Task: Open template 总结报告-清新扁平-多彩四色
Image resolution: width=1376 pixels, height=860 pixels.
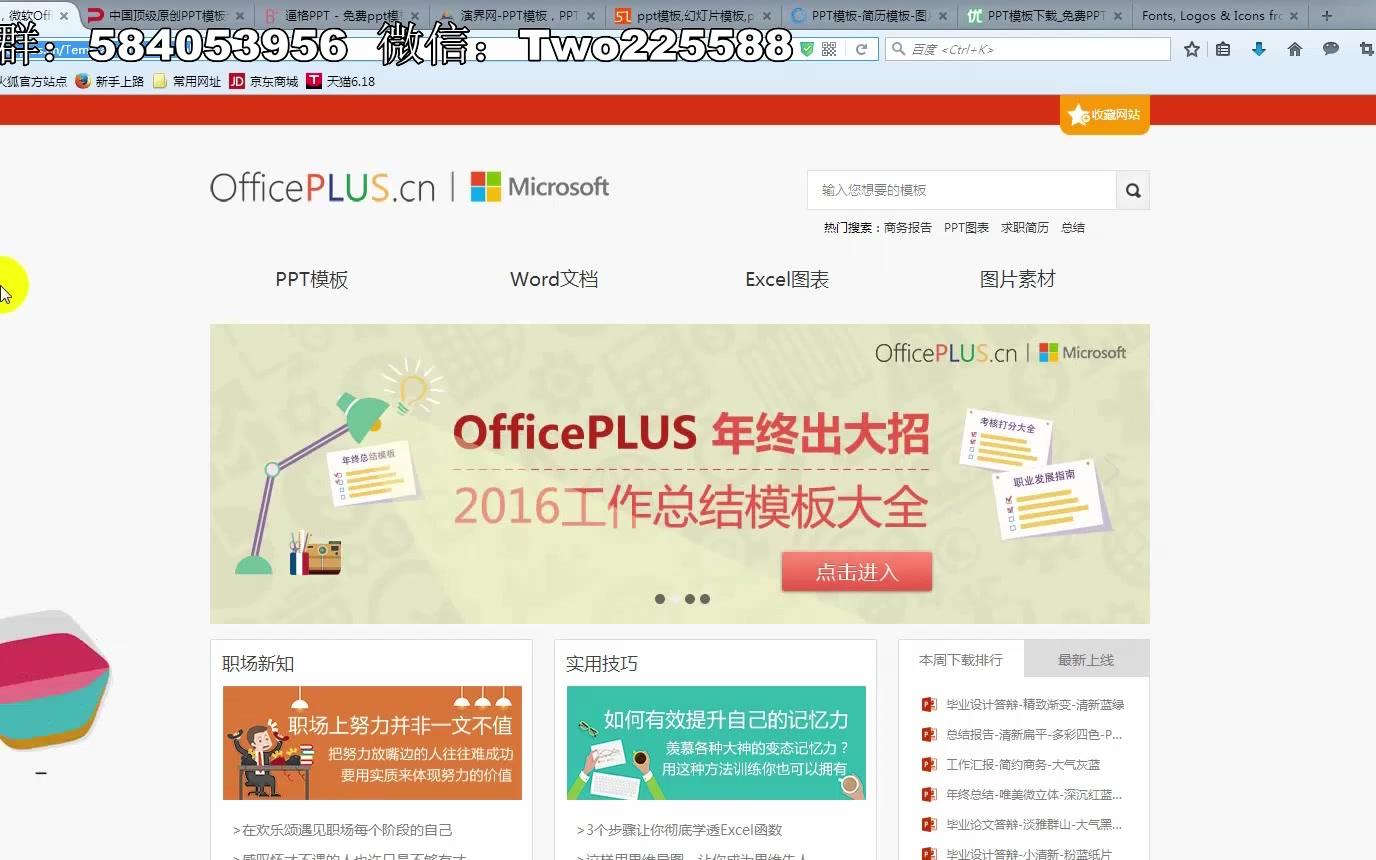Action: [1034, 735]
